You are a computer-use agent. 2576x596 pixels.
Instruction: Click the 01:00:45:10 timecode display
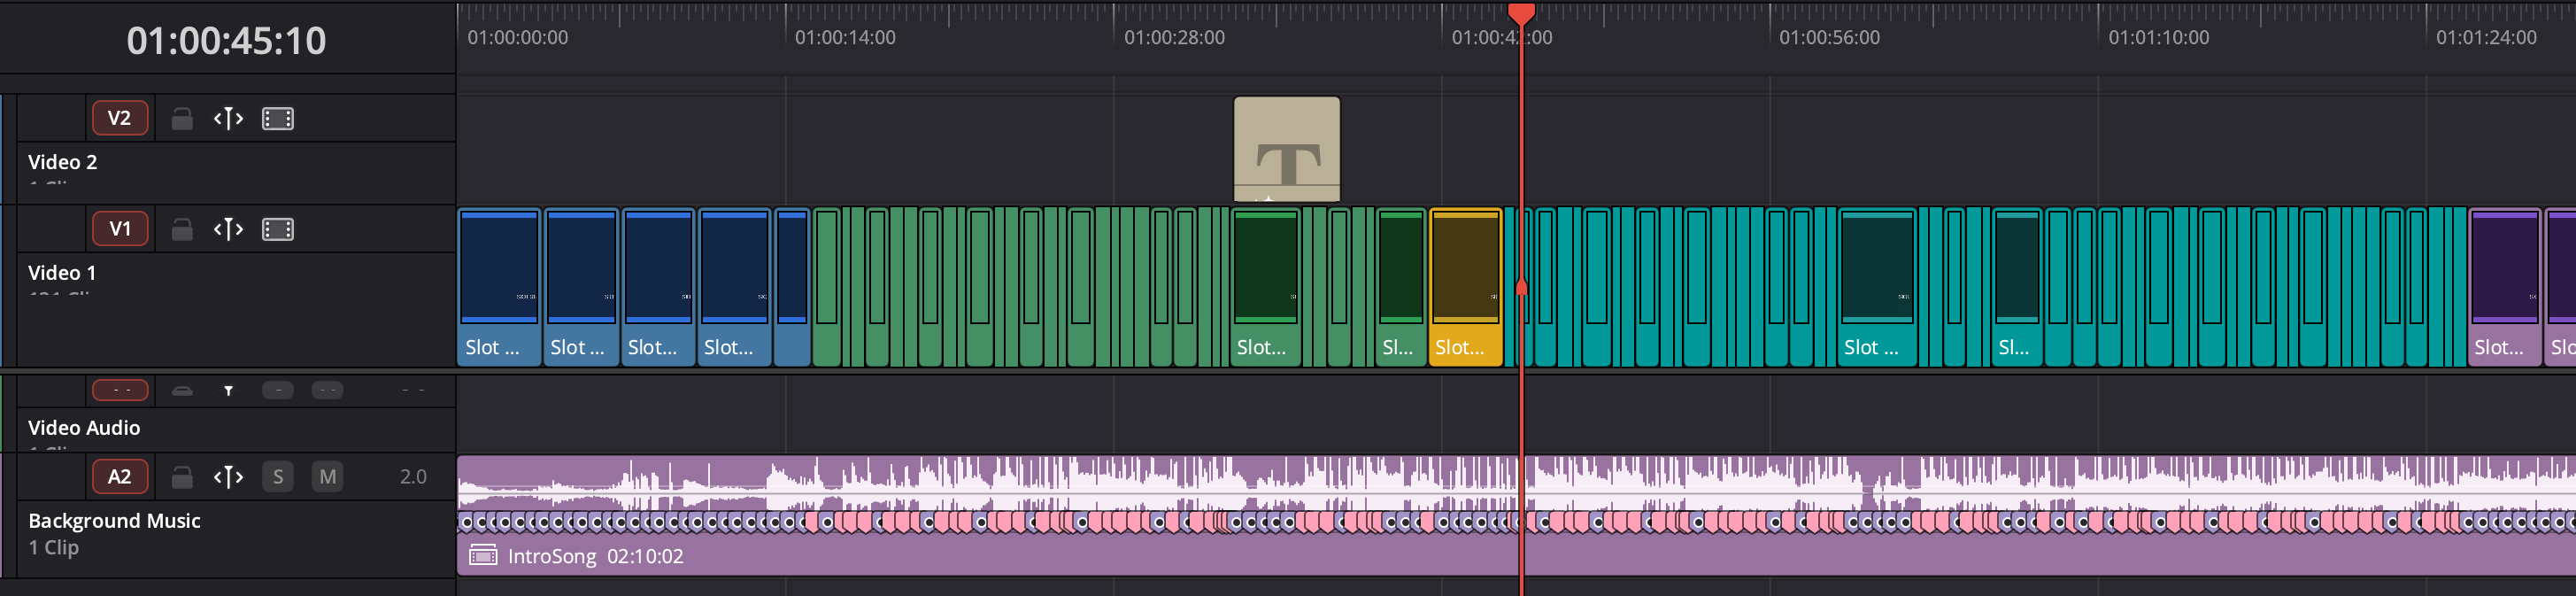[226, 40]
